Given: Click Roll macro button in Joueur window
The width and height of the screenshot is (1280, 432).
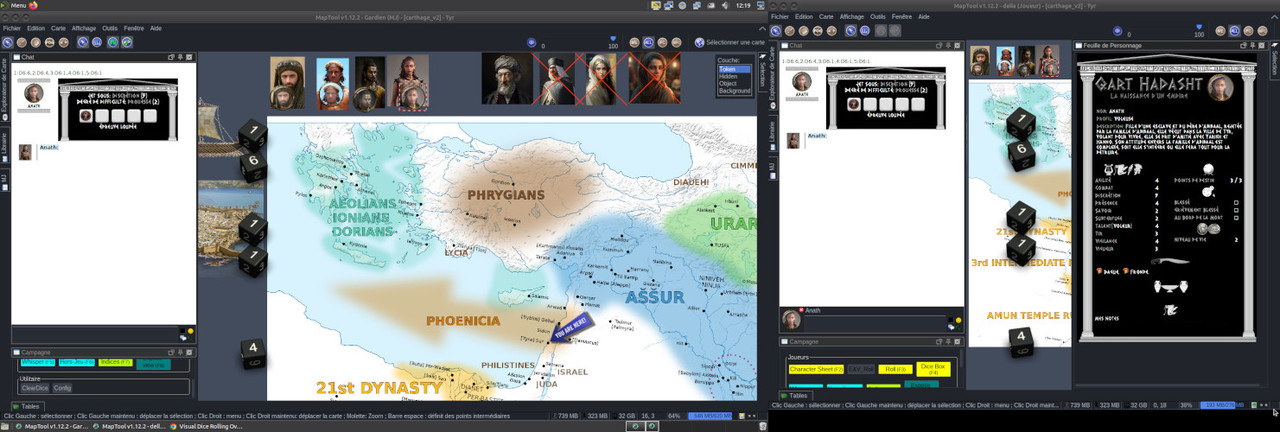Looking at the screenshot, I should [895, 369].
